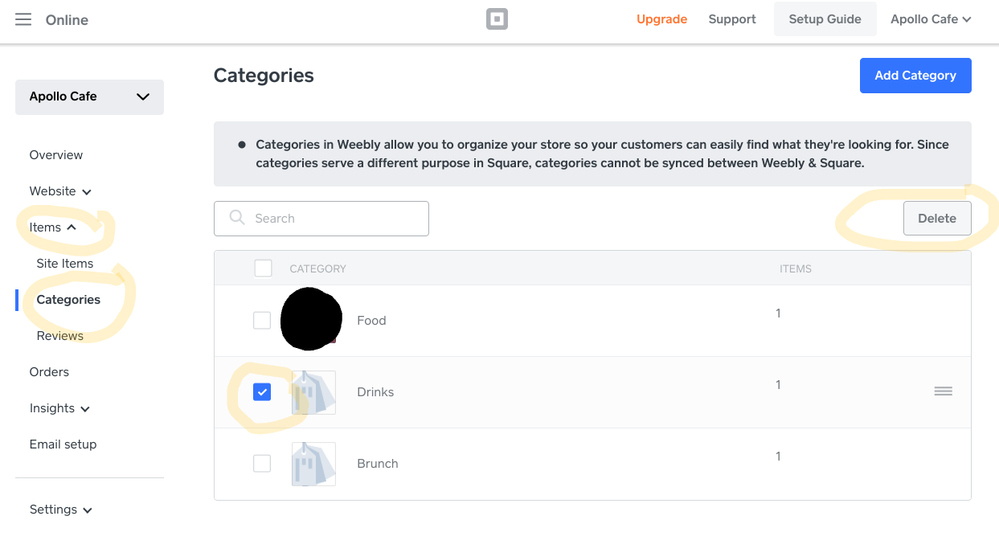Click the Drinks category thumbnail image

pos(314,392)
